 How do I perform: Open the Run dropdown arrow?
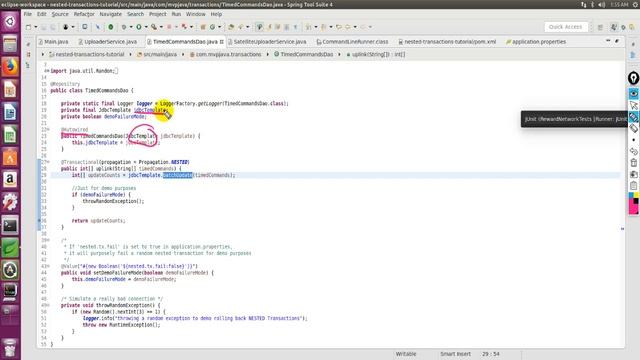point(146,27)
